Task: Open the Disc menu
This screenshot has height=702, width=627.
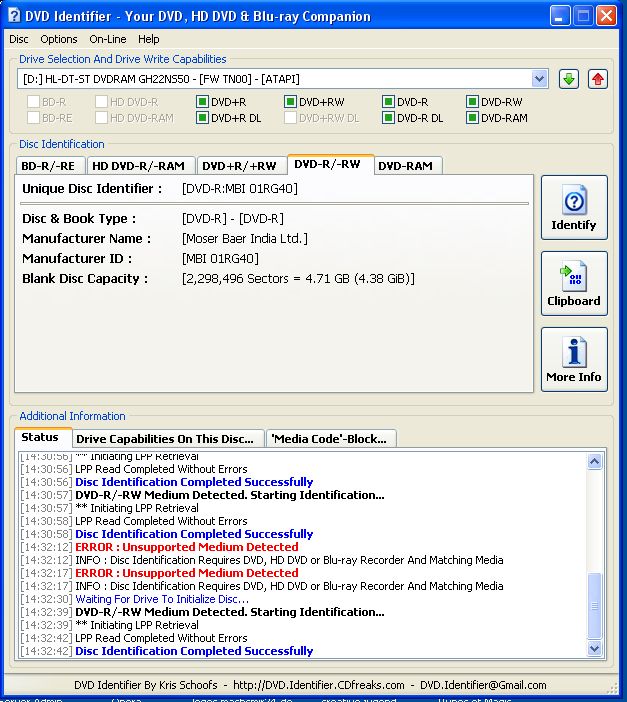Action: 18,39
